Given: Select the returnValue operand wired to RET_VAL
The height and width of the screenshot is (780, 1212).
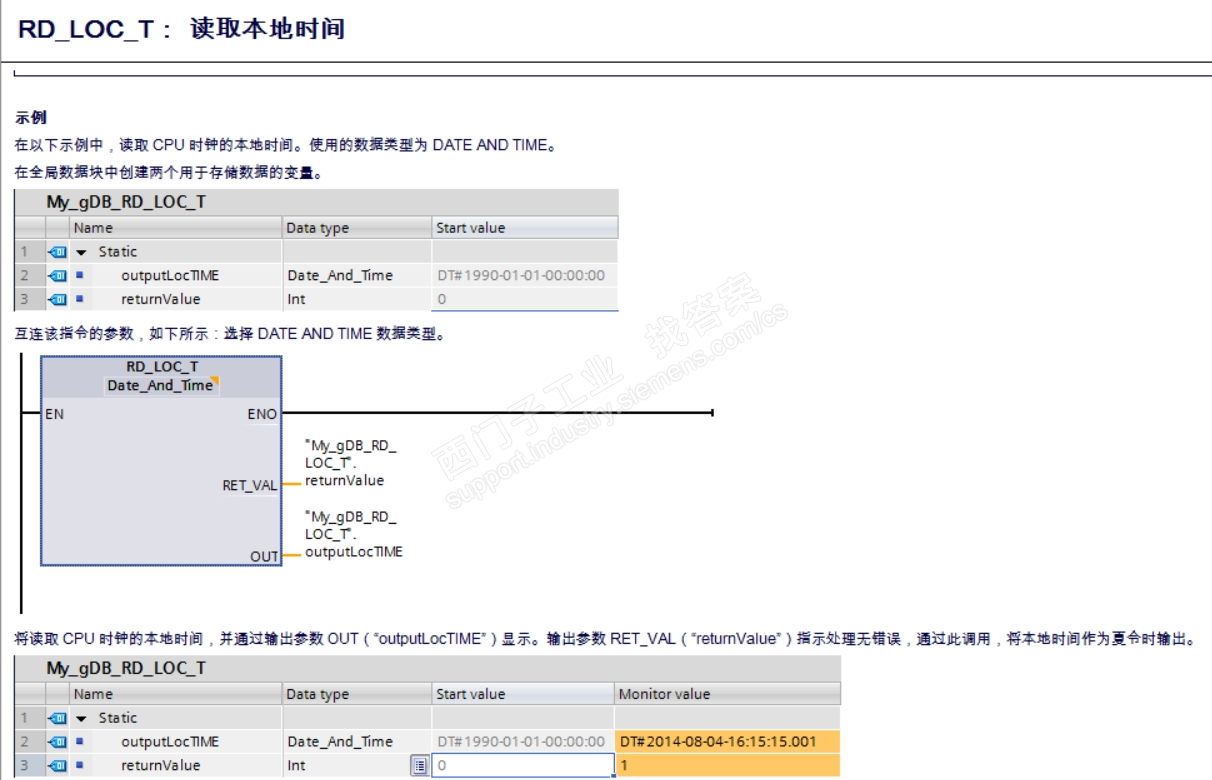Looking at the screenshot, I should click(350, 463).
